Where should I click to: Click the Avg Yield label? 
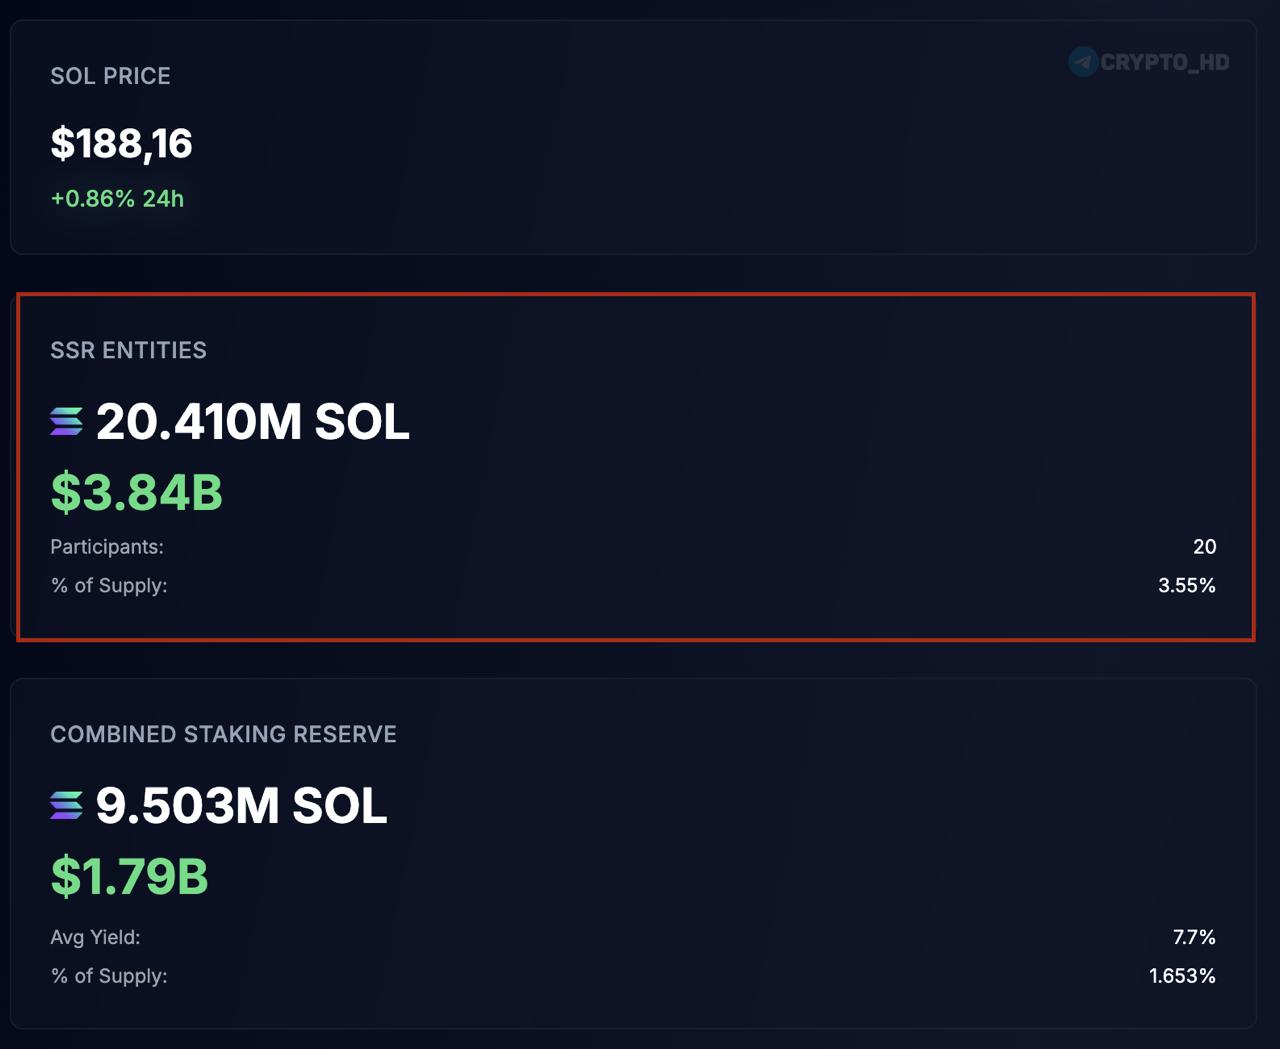95,937
